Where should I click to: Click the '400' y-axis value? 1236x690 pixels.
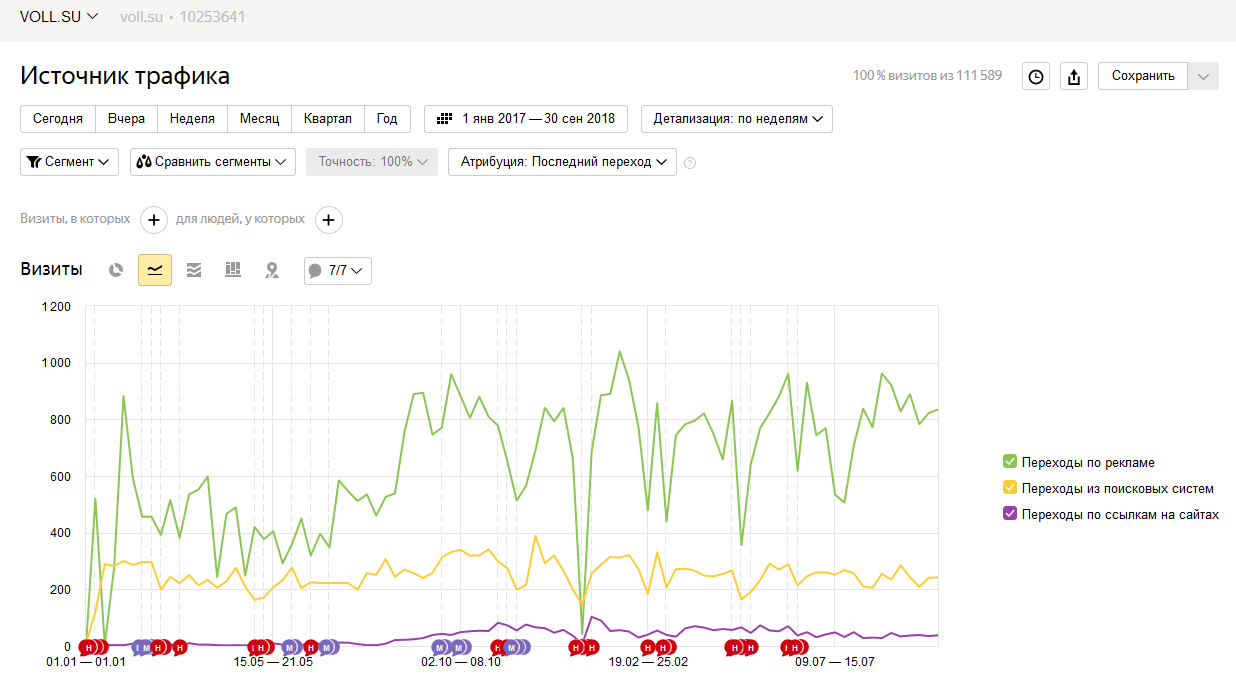(60, 533)
